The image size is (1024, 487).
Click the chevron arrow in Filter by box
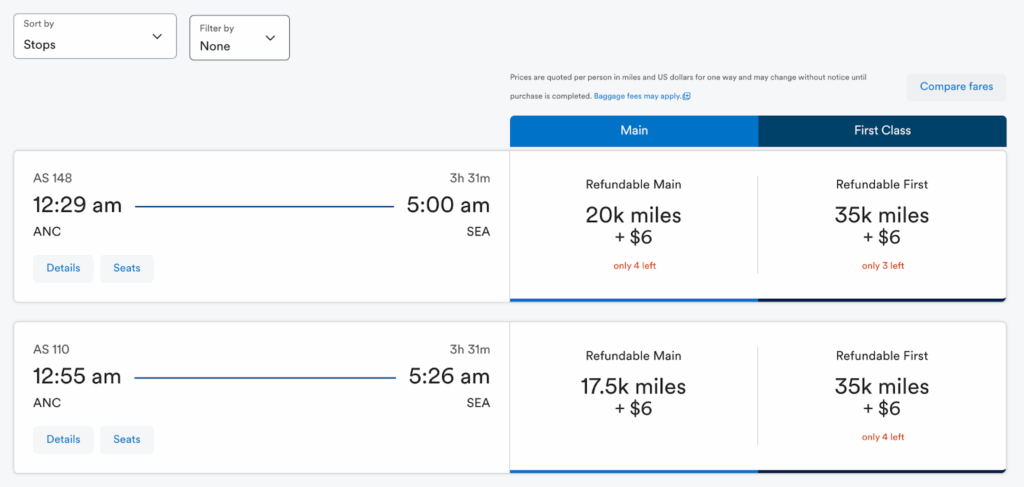[x=270, y=38]
